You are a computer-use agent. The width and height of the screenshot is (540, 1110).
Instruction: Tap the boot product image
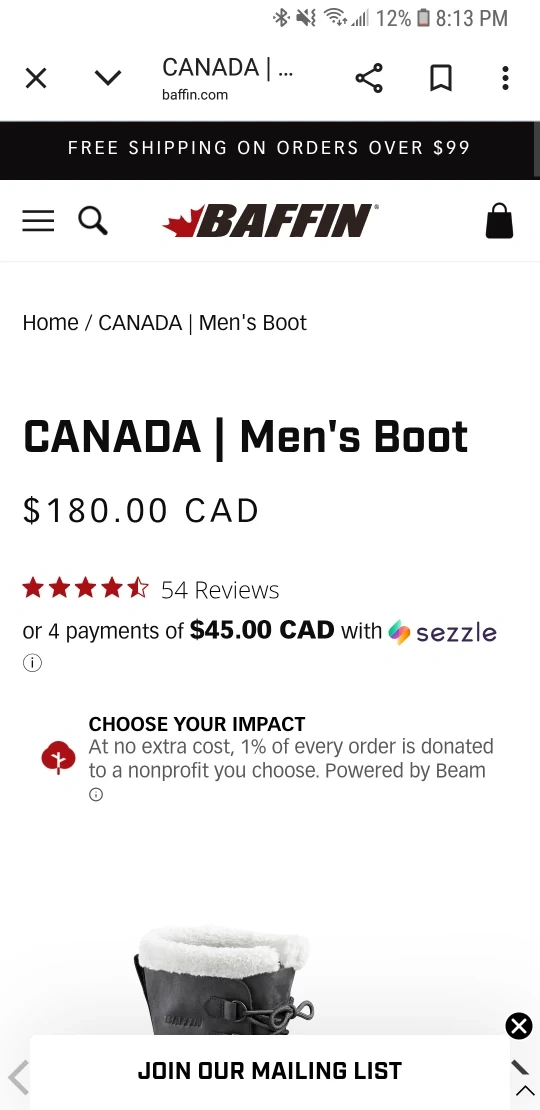pos(225,980)
